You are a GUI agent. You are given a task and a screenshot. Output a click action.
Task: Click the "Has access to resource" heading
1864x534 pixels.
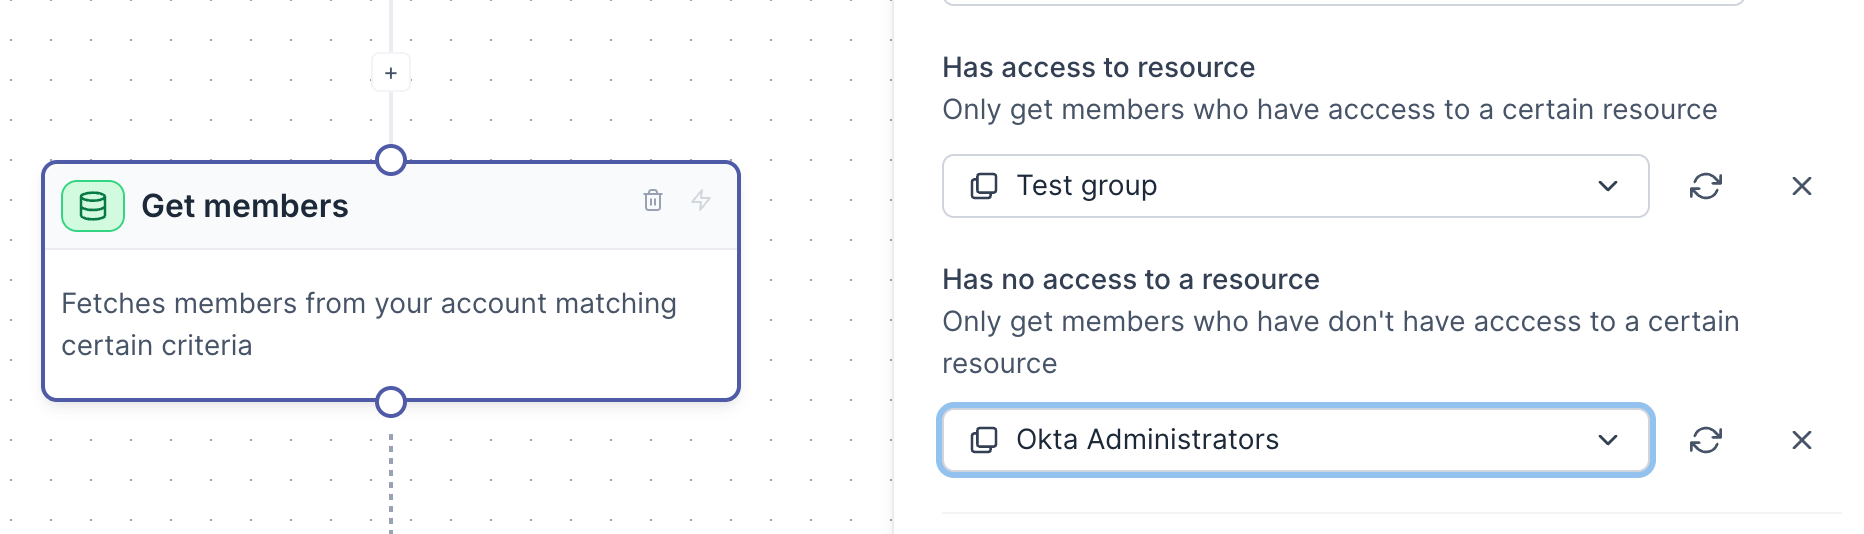(x=1098, y=67)
